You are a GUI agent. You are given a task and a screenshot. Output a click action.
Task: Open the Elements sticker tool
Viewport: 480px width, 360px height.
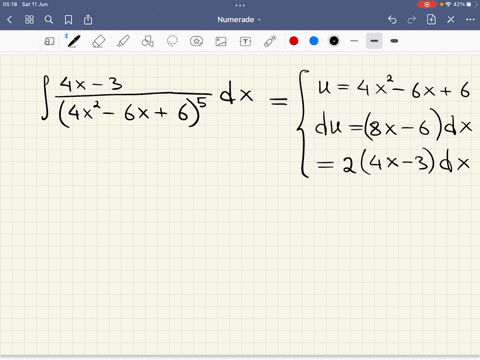196,41
